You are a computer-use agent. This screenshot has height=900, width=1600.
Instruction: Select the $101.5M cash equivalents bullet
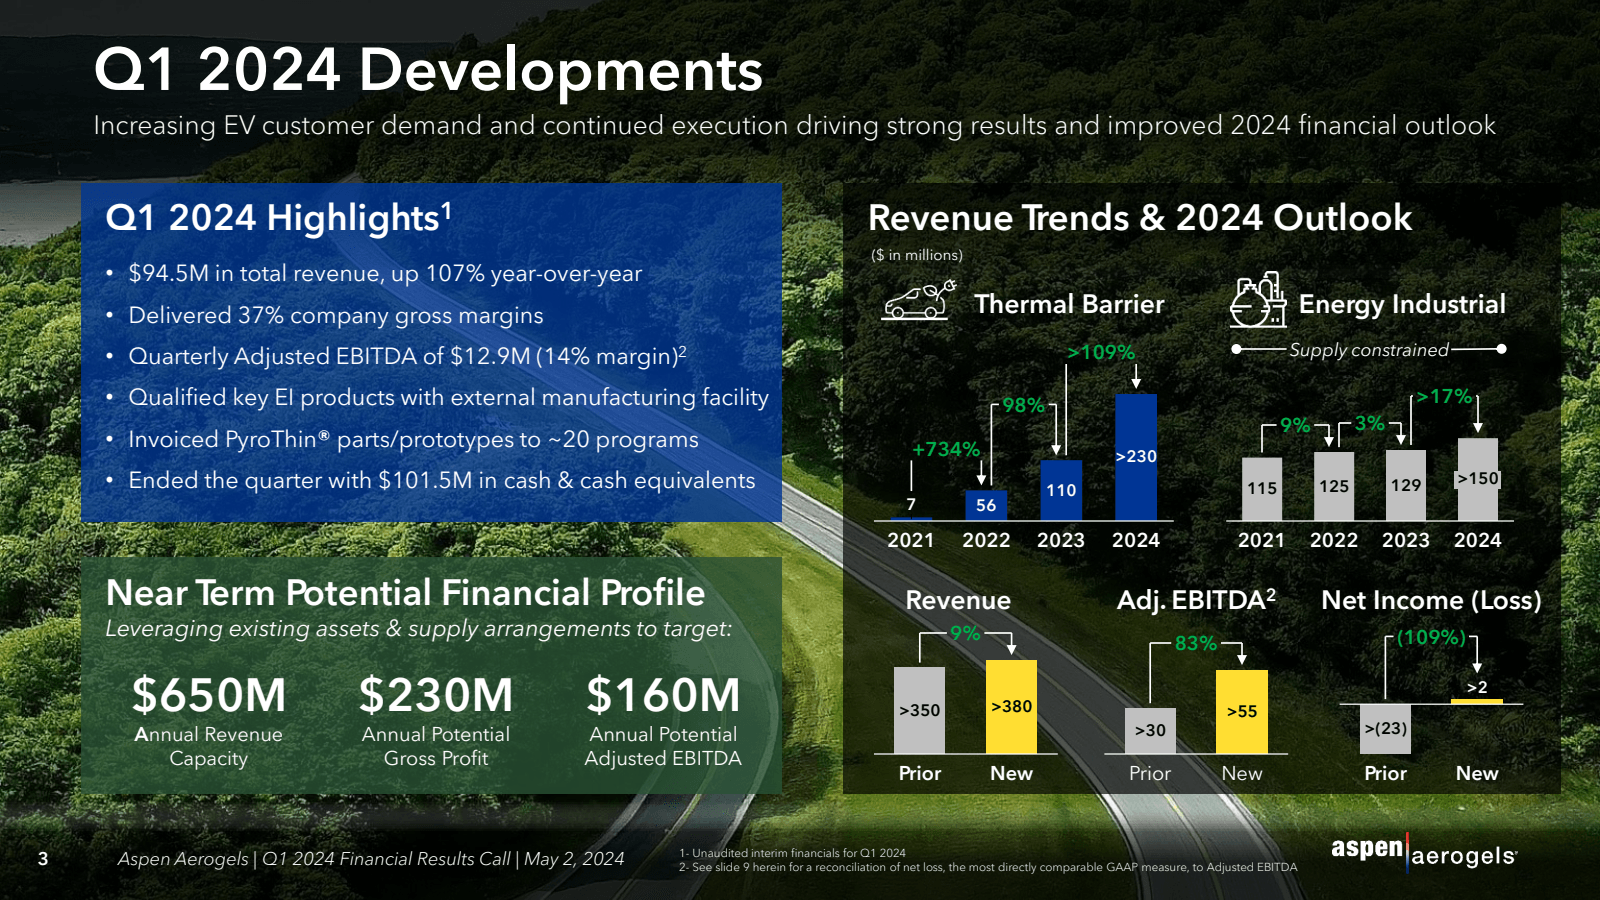441,481
